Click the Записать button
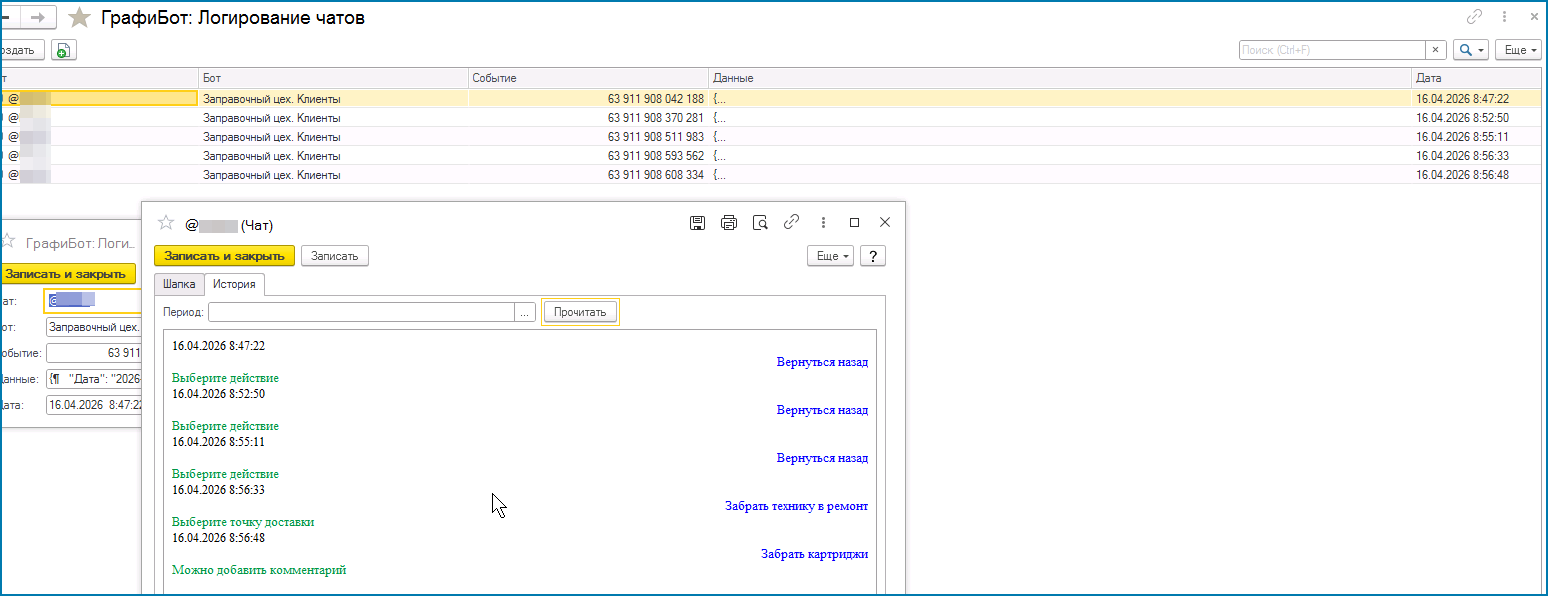The image size is (1548, 596). [335, 256]
